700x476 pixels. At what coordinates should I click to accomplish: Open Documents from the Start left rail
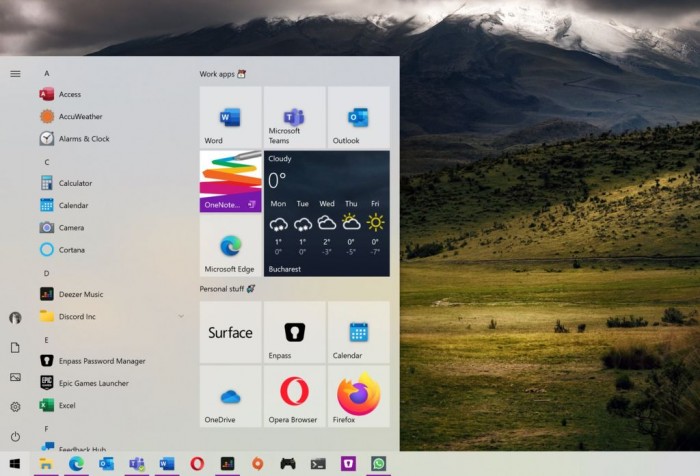click(15, 347)
